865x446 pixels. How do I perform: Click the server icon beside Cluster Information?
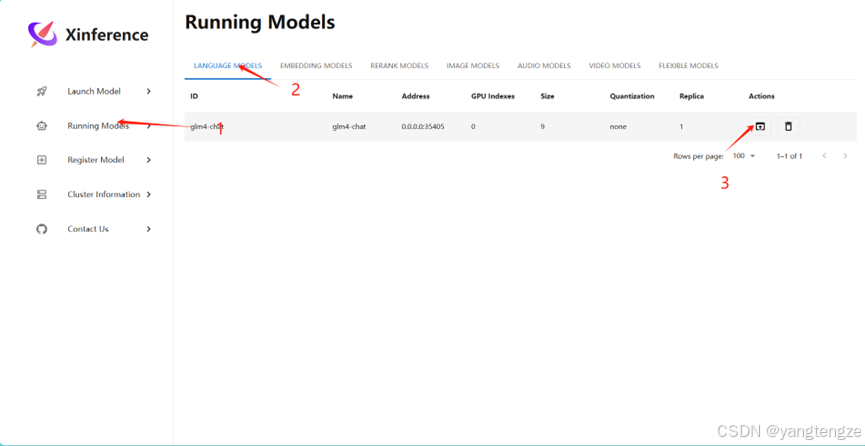click(41, 194)
